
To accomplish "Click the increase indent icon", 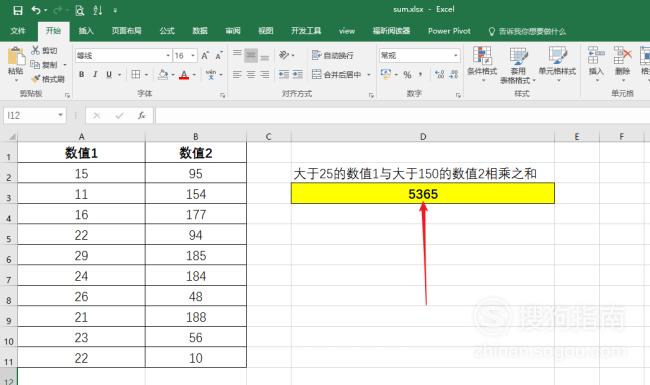I will point(298,75).
